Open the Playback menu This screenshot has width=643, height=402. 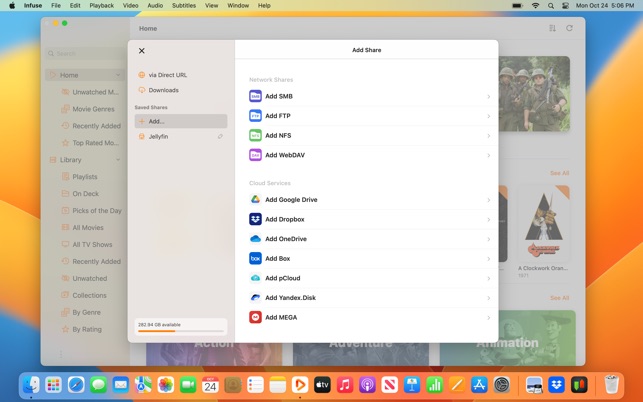[x=101, y=5]
